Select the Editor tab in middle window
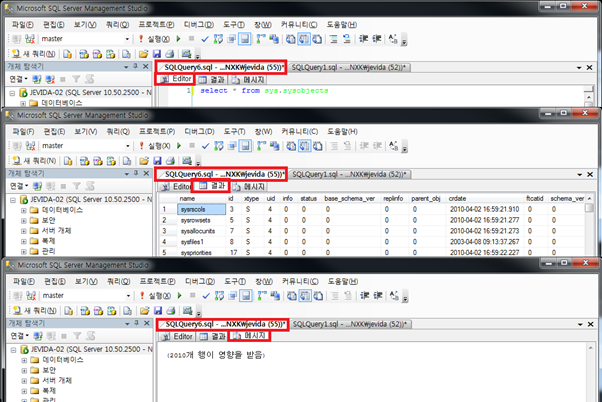The image size is (602, 402). (x=177, y=187)
